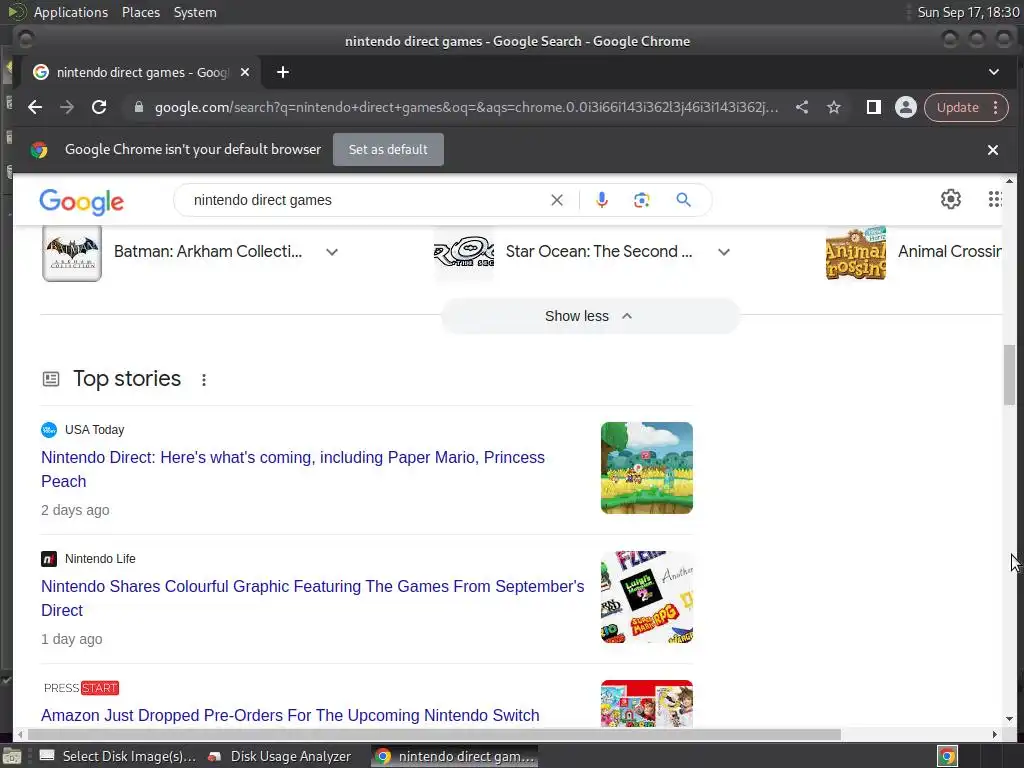
Task: Open the System menu
Action: click(195, 12)
